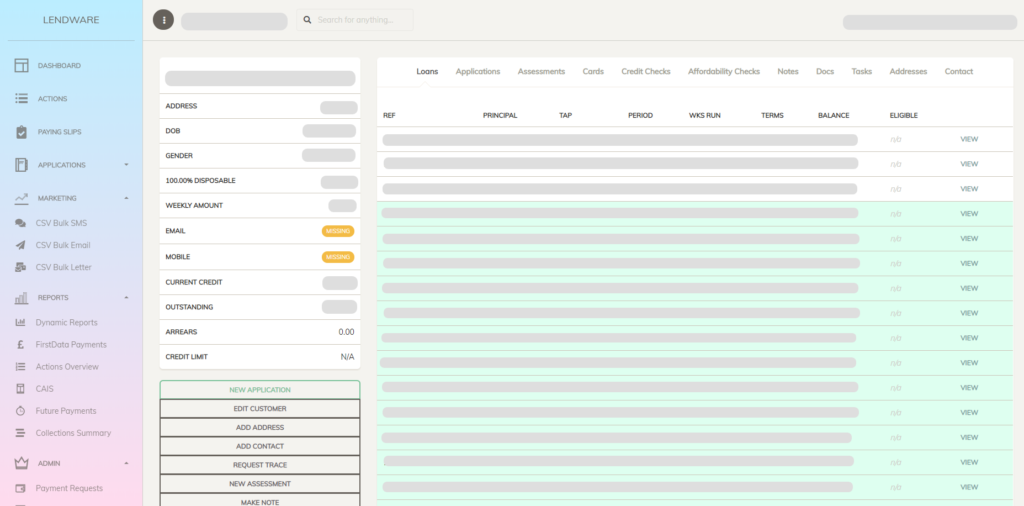Click the FirstData Payments pound icon
The height and width of the screenshot is (506, 1024).
point(20,345)
